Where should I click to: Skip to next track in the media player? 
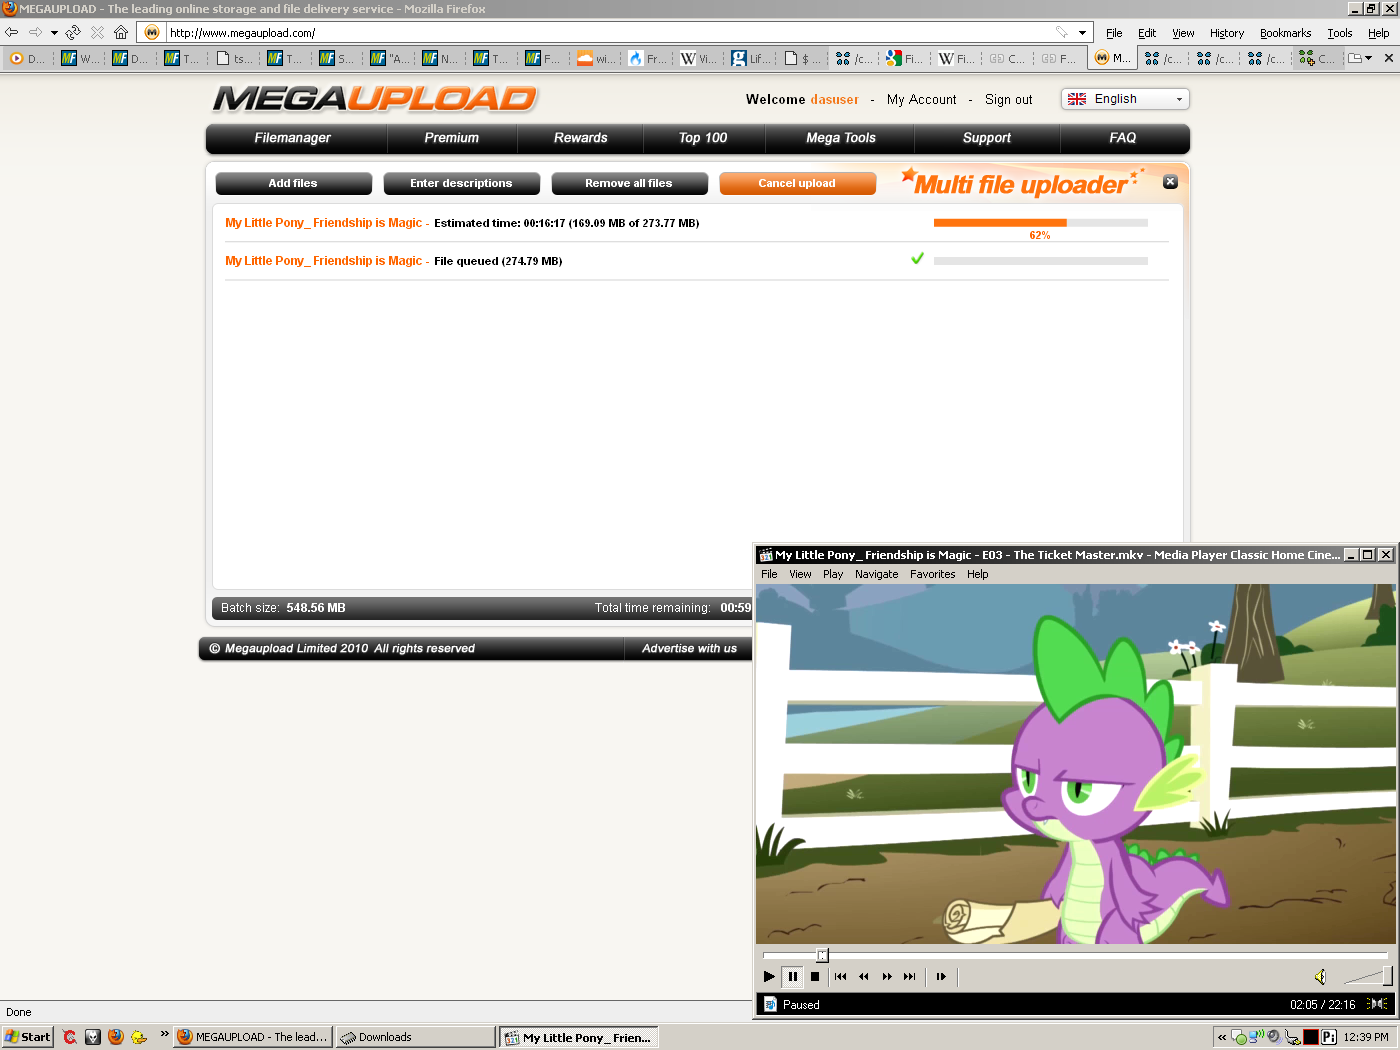(x=909, y=977)
